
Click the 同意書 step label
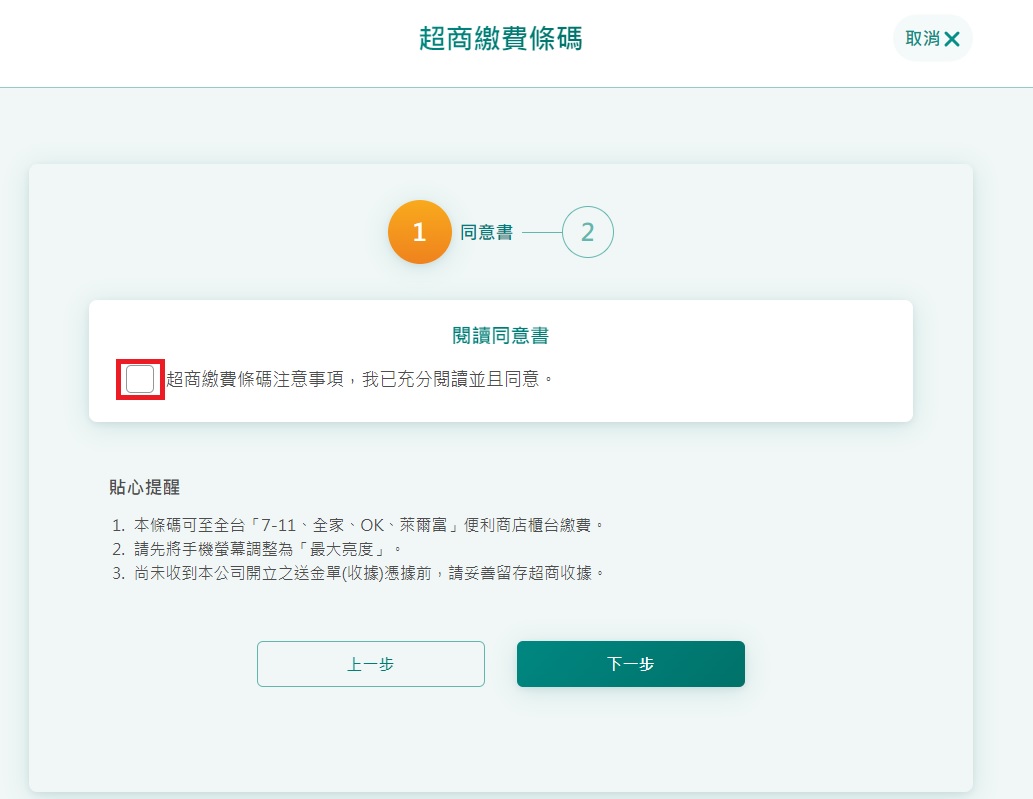coord(486,233)
